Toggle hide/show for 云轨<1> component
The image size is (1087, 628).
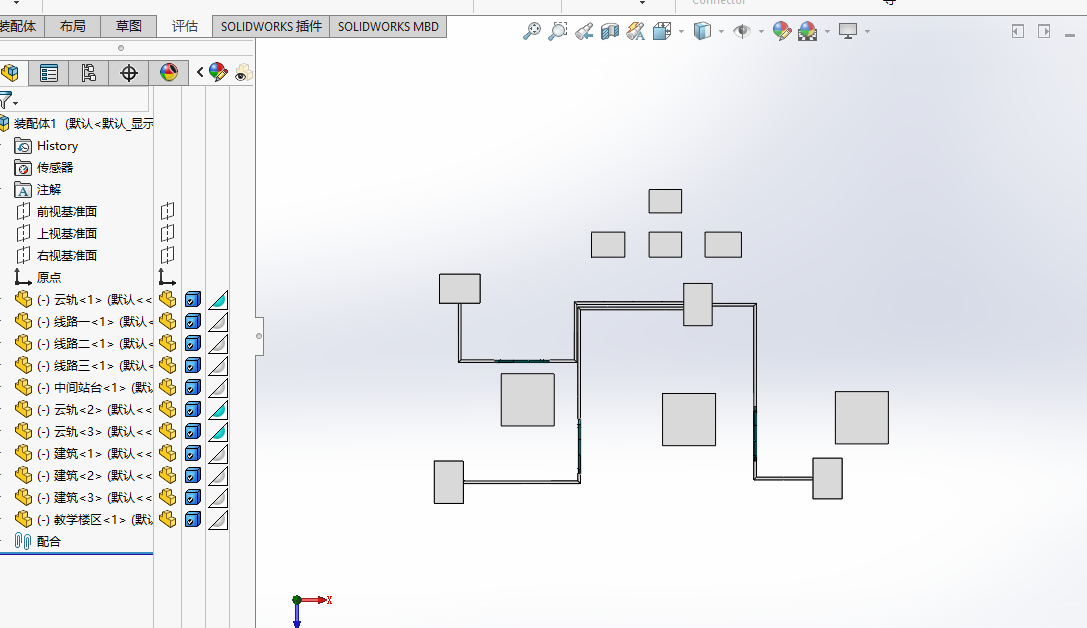[x=167, y=299]
